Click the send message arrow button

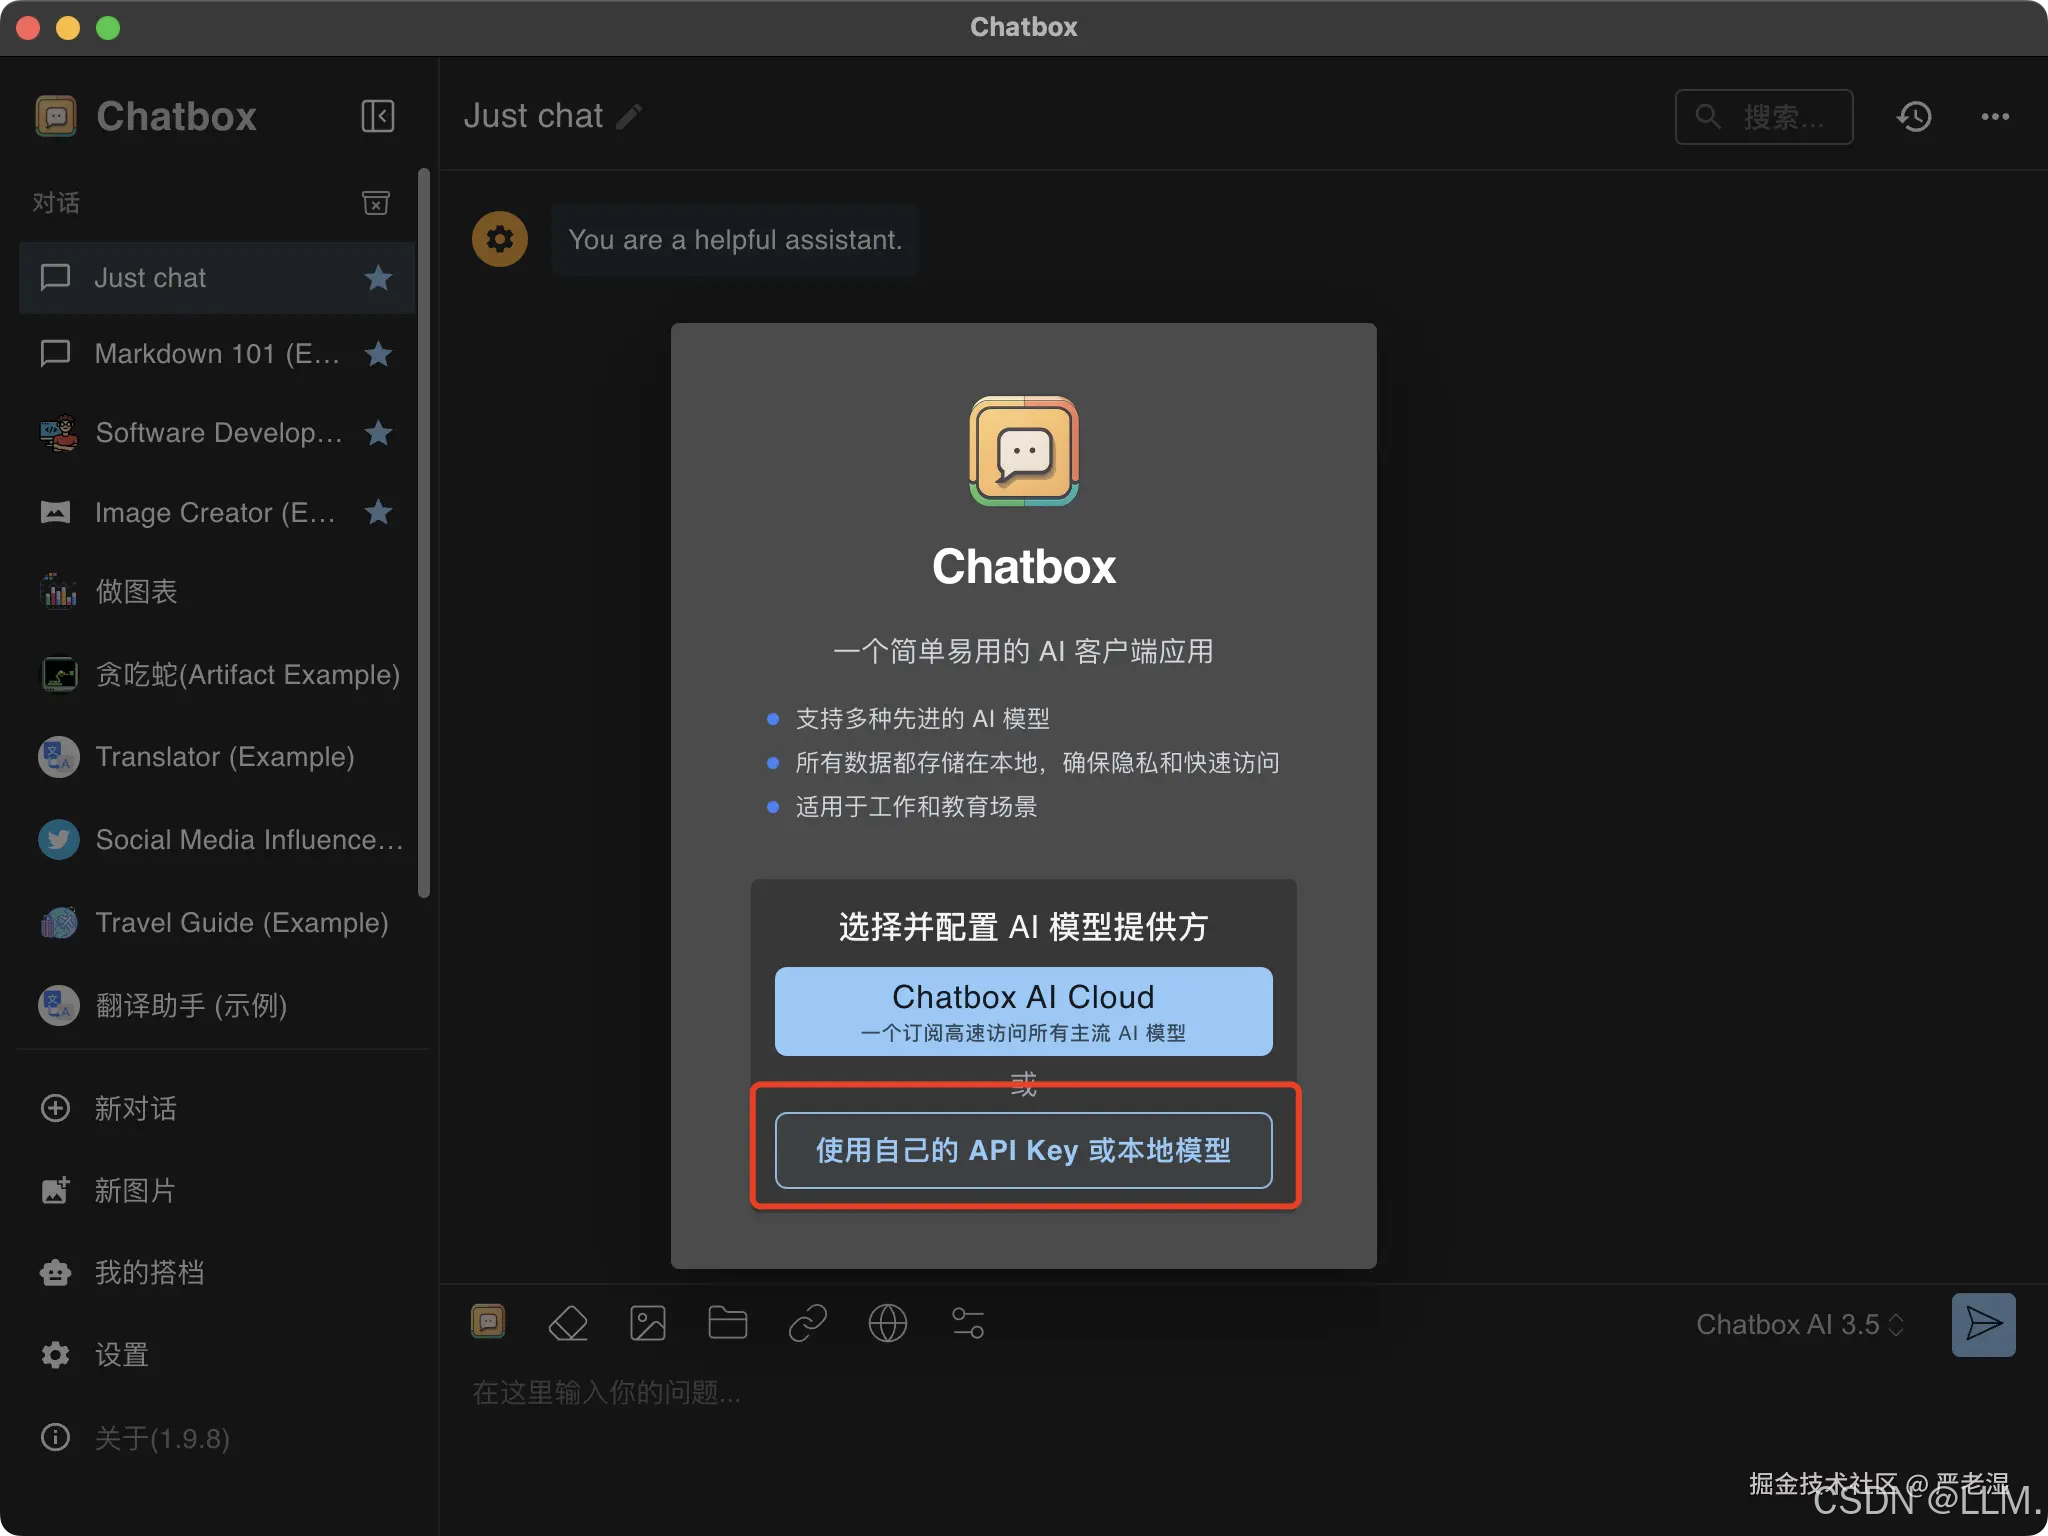1983,1324
